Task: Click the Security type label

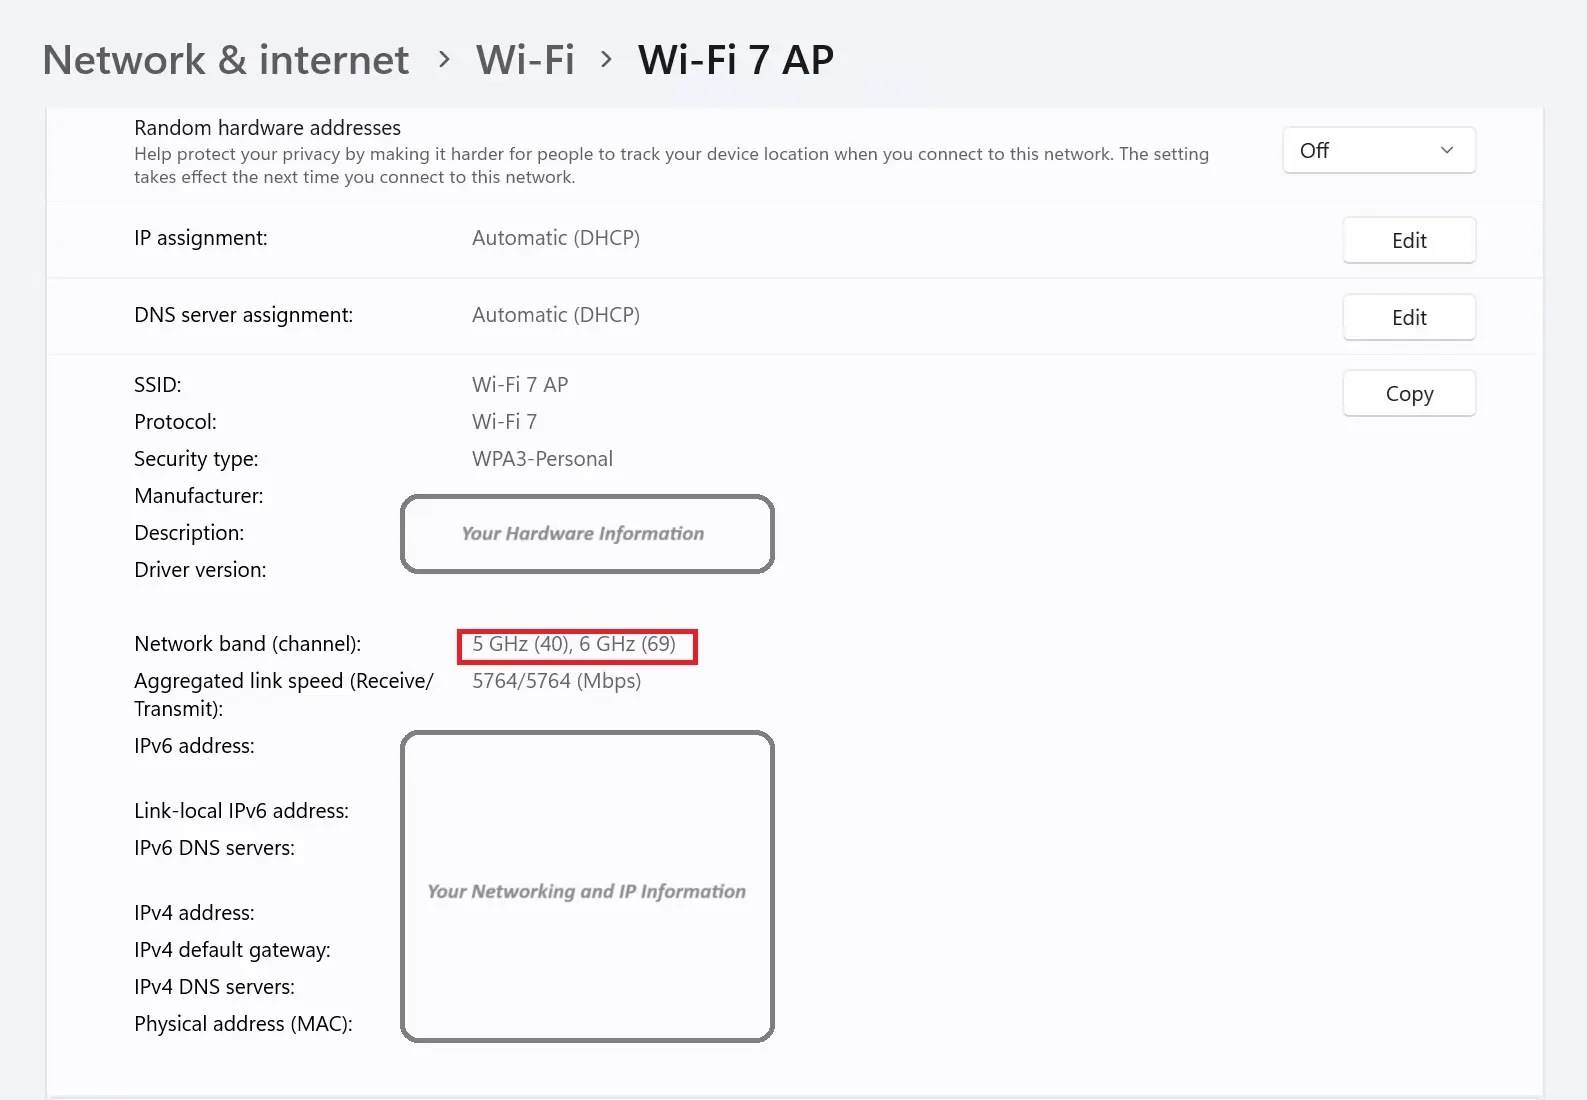Action: [196, 459]
